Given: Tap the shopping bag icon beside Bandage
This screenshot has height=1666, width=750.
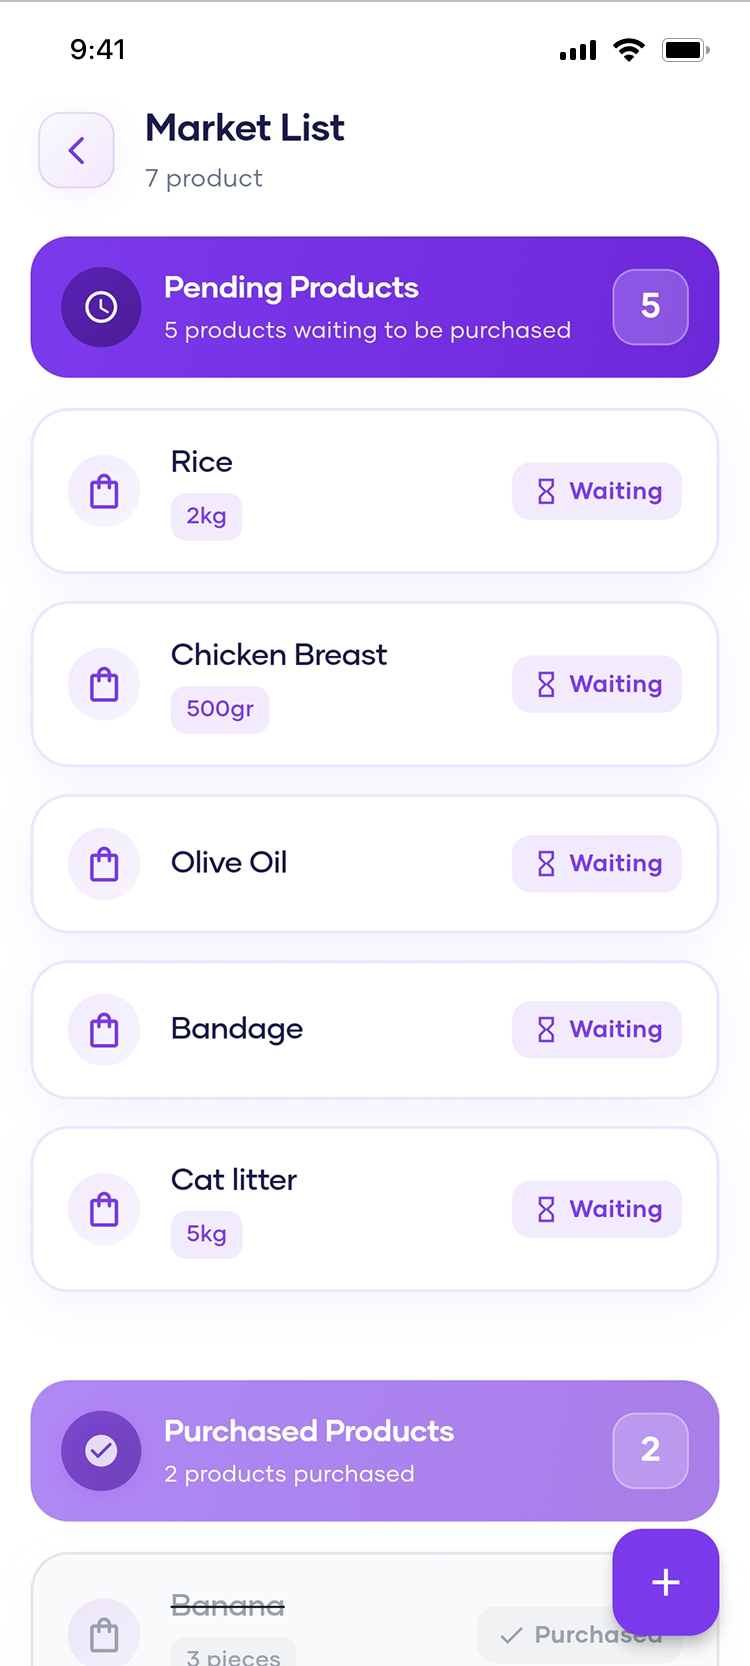Looking at the screenshot, I should pos(104,1030).
